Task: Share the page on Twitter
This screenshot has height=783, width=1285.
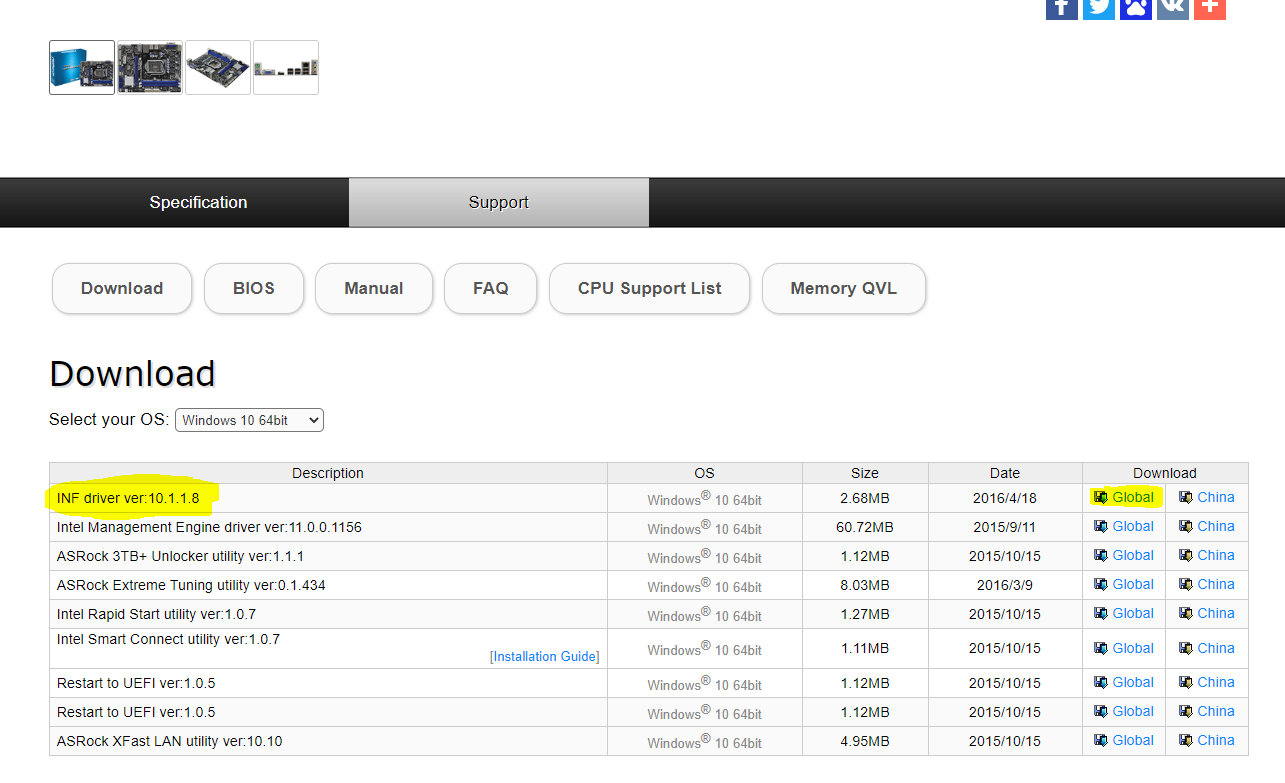Action: 1099,8
